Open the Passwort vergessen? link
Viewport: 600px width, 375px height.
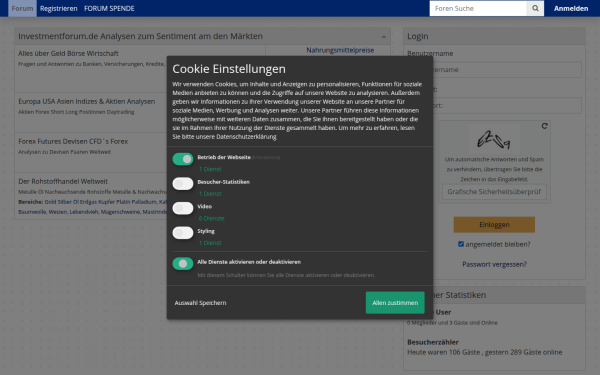coord(494,264)
